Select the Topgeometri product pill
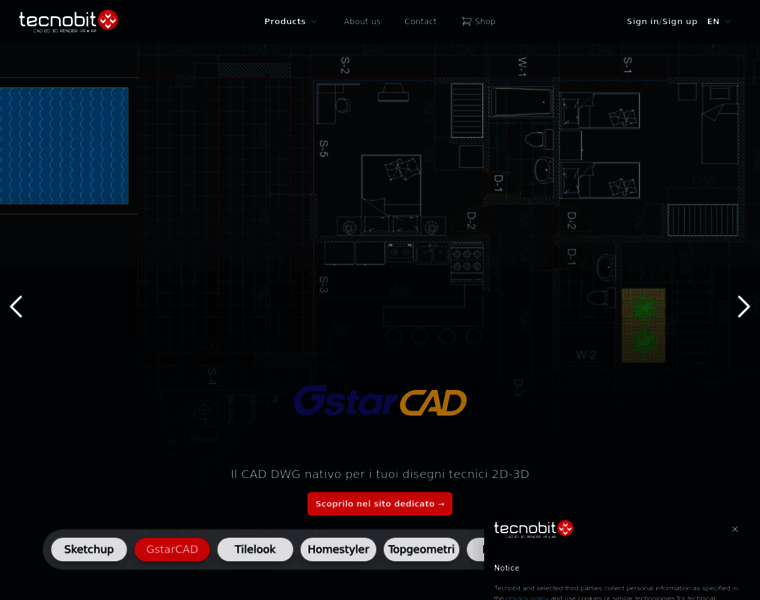760x600 pixels. point(421,549)
